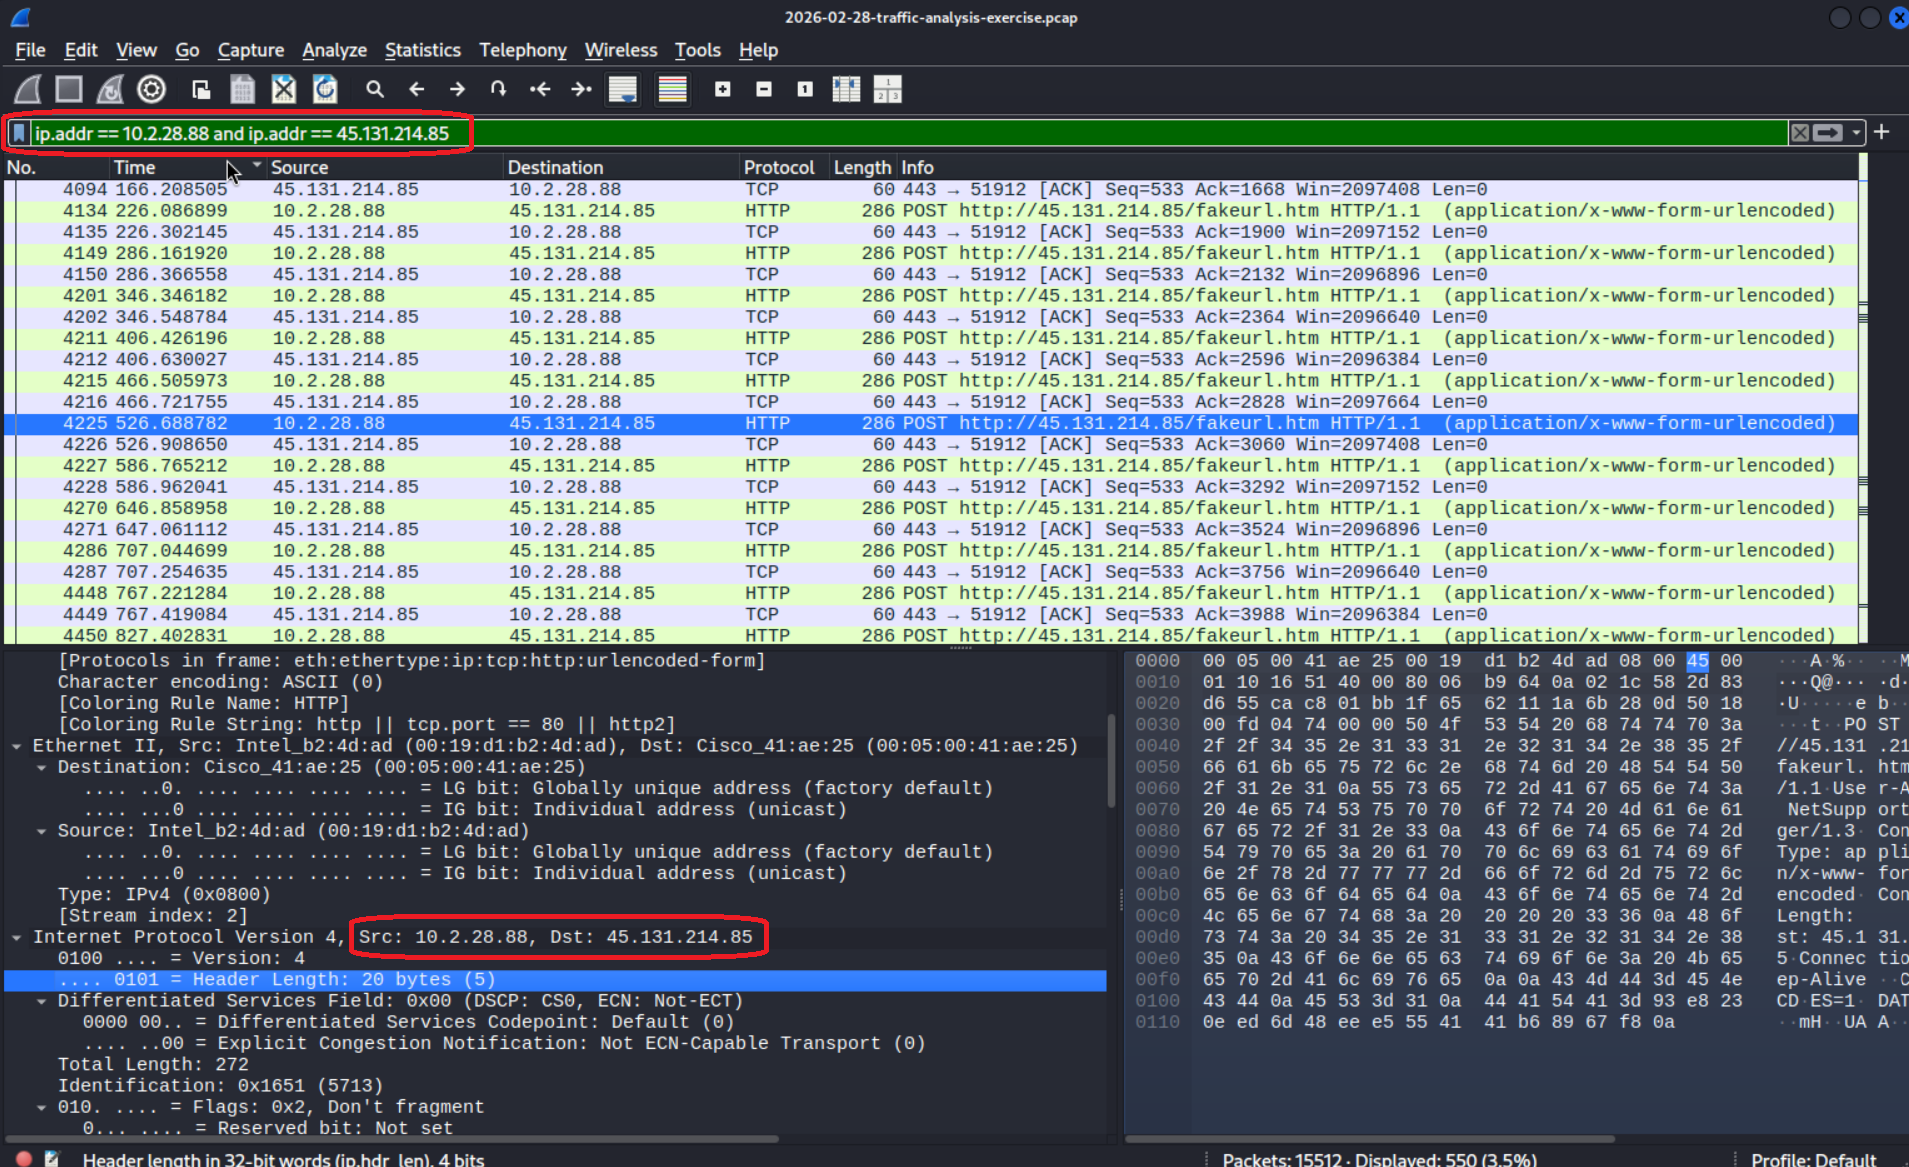
Task: Collapse Destination Cisco_41:ae:25 node
Action: (x=42, y=767)
